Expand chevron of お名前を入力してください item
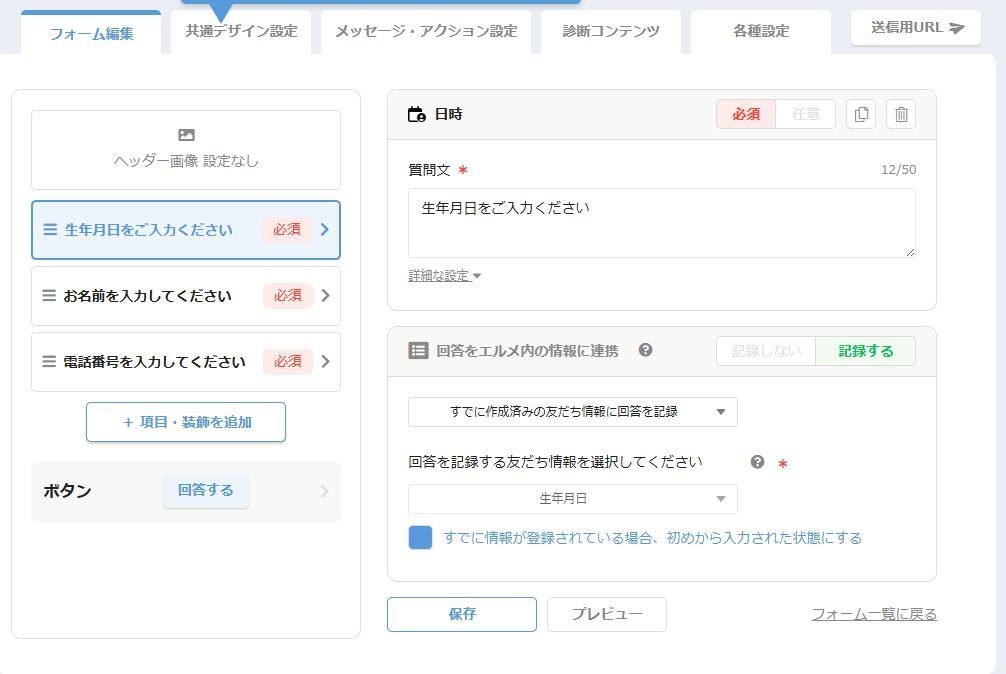 [x=325, y=296]
